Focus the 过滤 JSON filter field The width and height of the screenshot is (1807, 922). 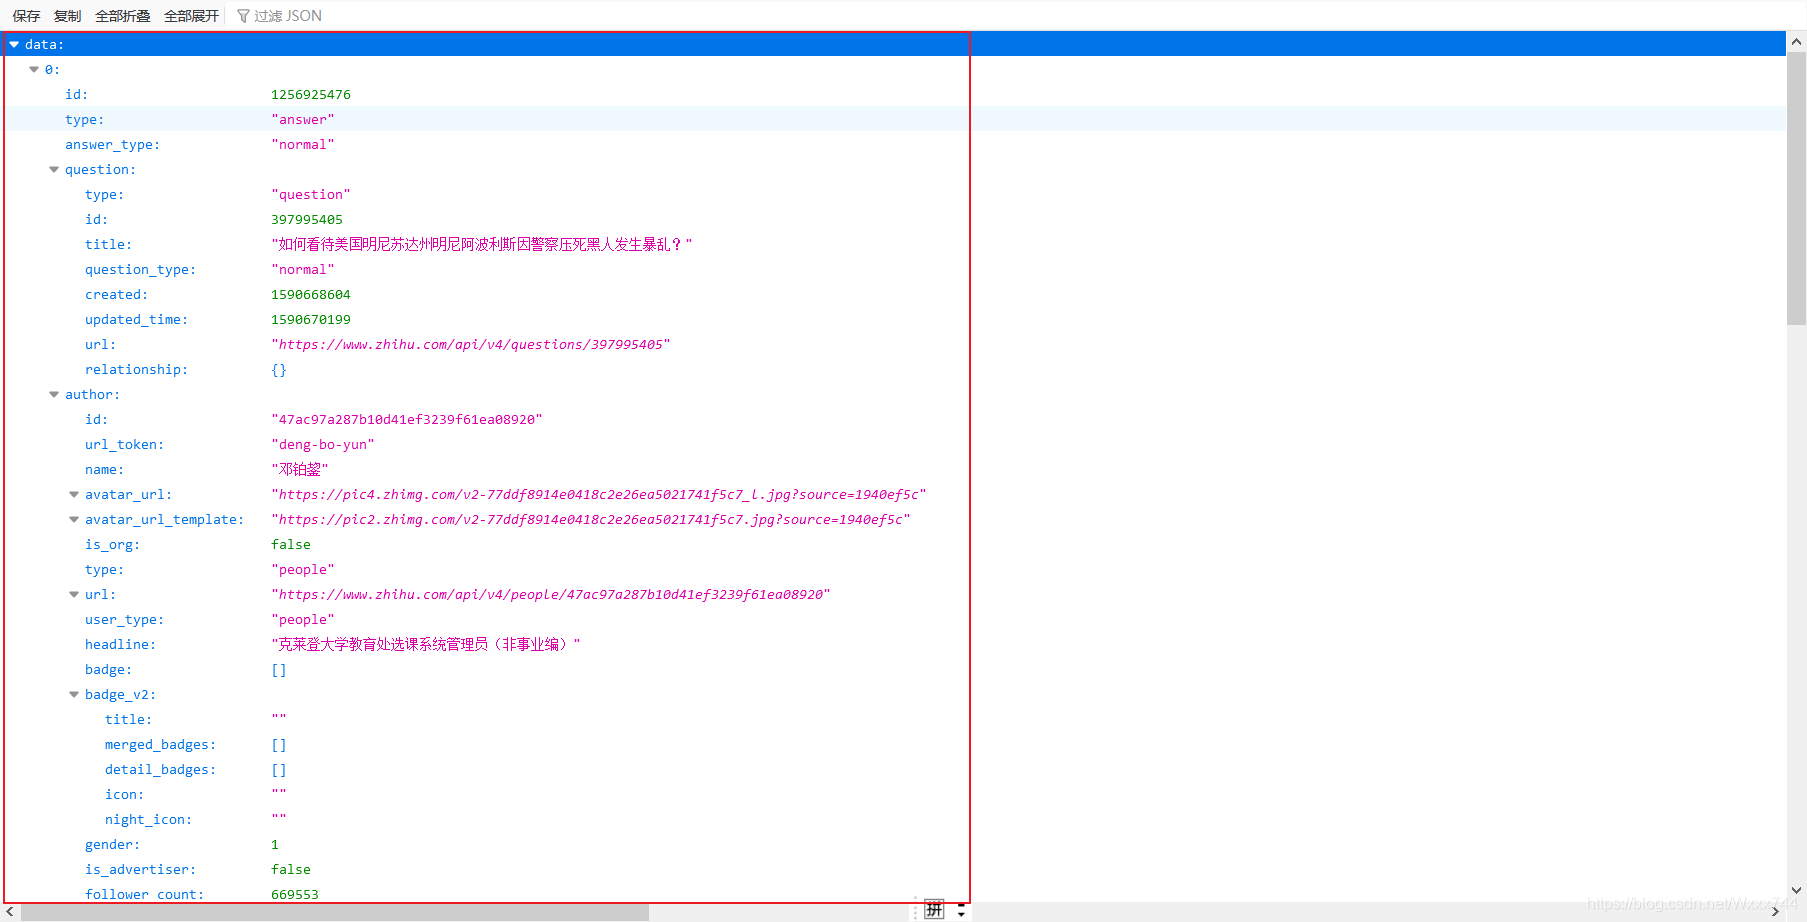pyautogui.click(x=288, y=16)
